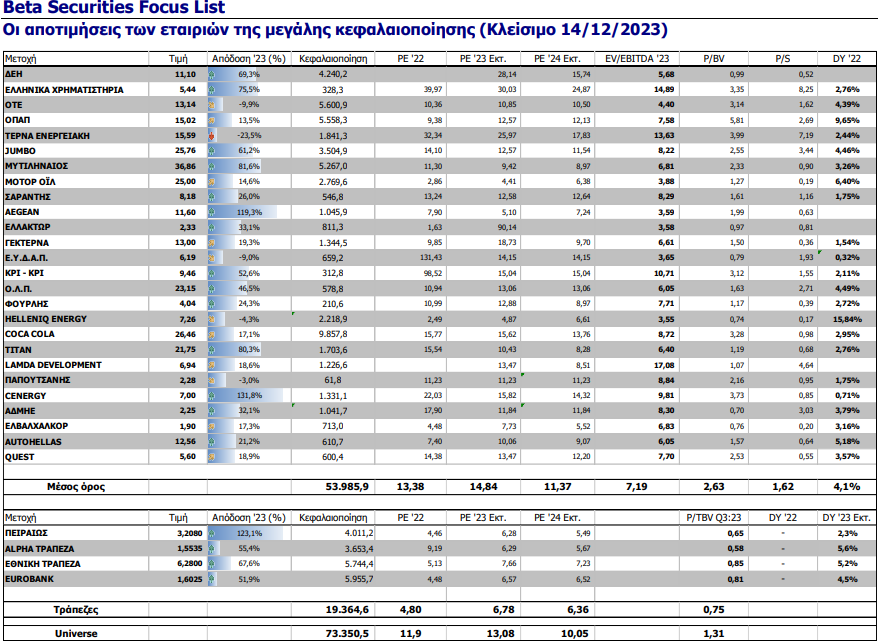878x641 pixels.
Task: Click the green arrow icon in CENERGY row
Action: tap(211, 396)
